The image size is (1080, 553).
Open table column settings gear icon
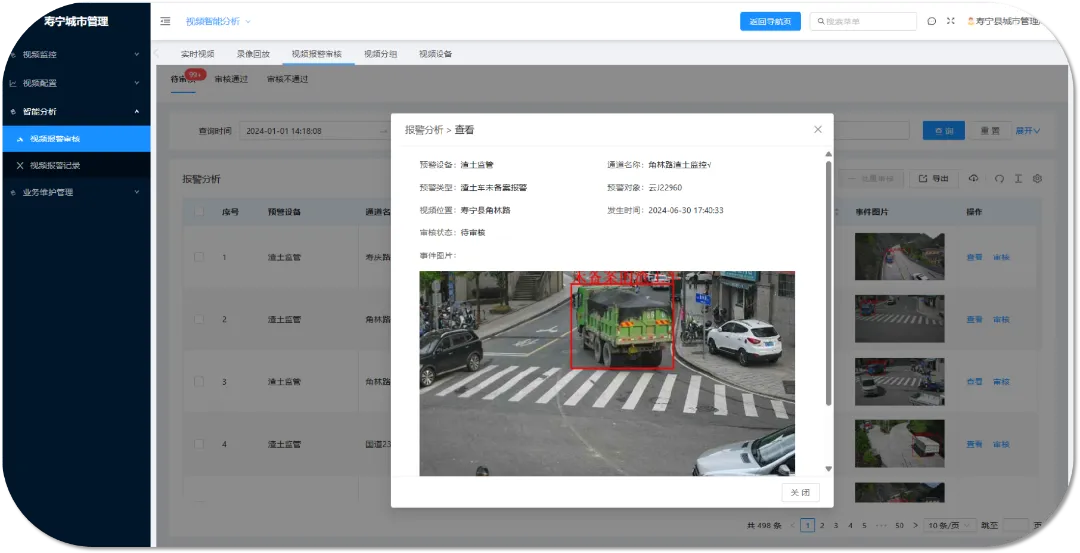1037,179
